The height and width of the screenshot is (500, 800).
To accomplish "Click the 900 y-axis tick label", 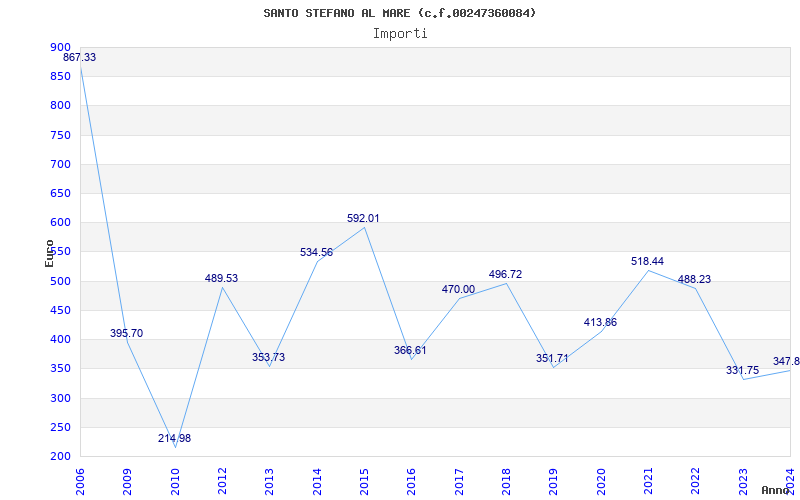I will click(x=60, y=47).
